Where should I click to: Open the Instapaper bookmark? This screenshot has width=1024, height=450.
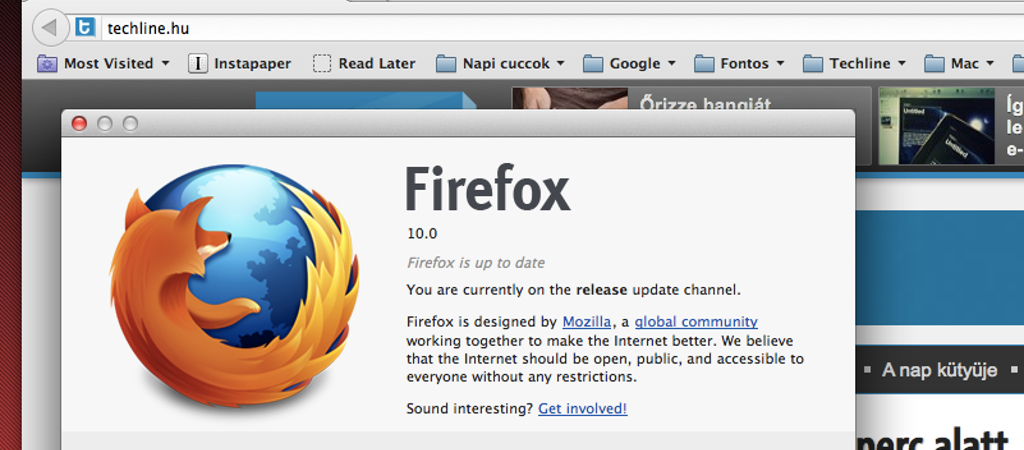pyautogui.click(x=239, y=63)
